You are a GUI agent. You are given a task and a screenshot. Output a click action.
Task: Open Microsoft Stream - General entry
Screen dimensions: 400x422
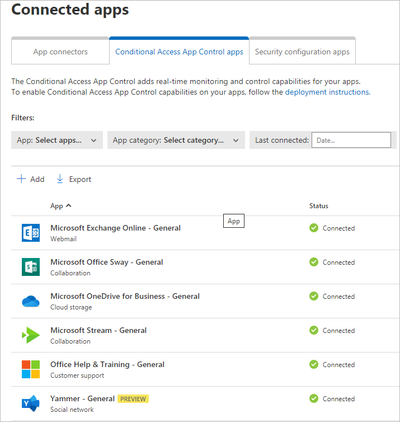[98, 330]
